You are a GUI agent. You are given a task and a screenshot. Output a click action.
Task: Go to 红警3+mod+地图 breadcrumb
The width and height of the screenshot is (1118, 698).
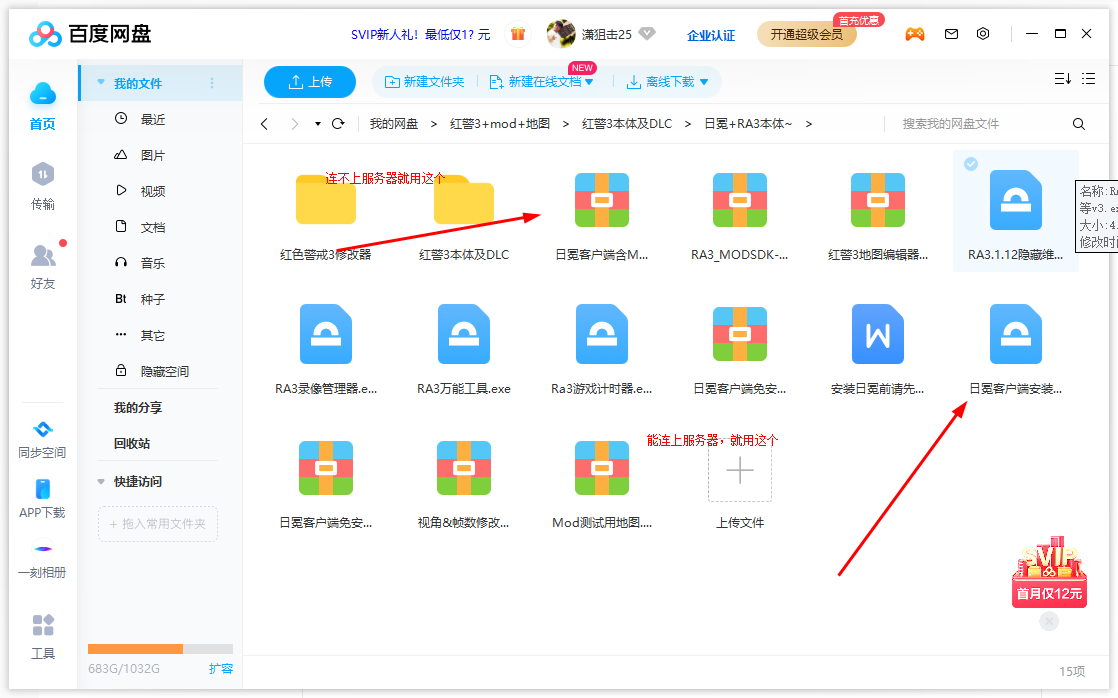coord(500,124)
